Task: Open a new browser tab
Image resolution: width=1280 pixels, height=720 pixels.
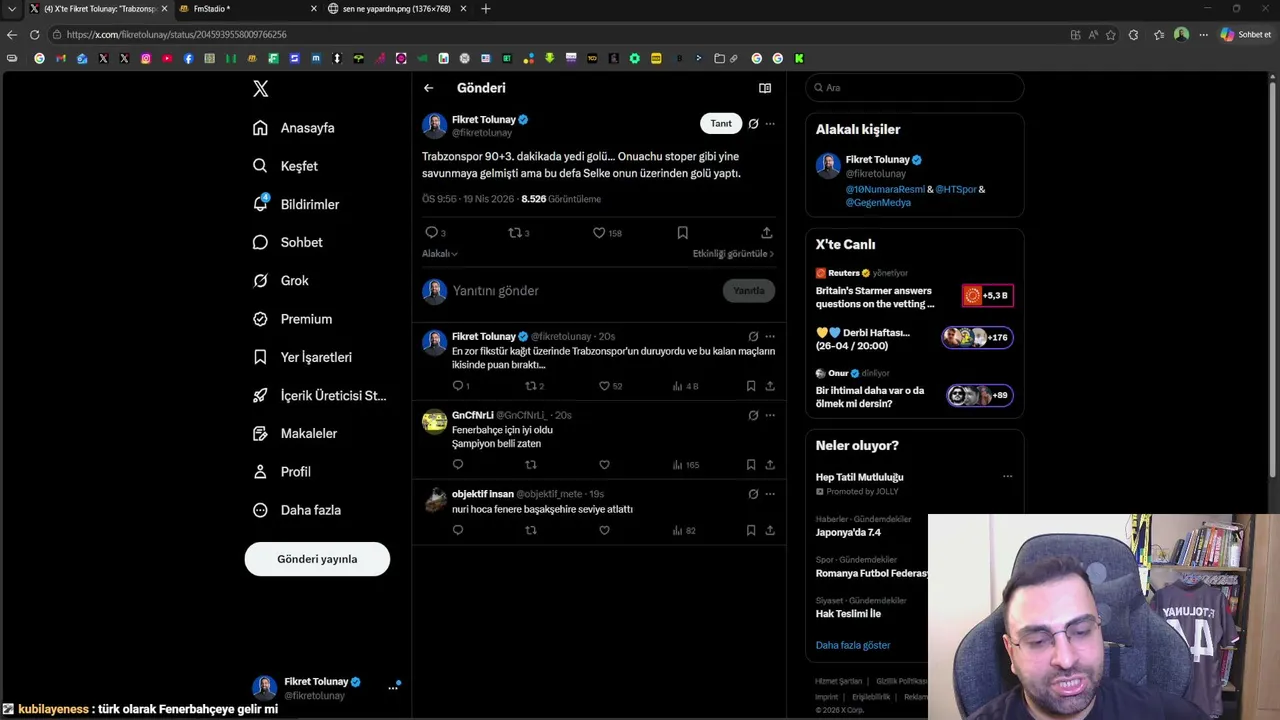Action: 486,9
